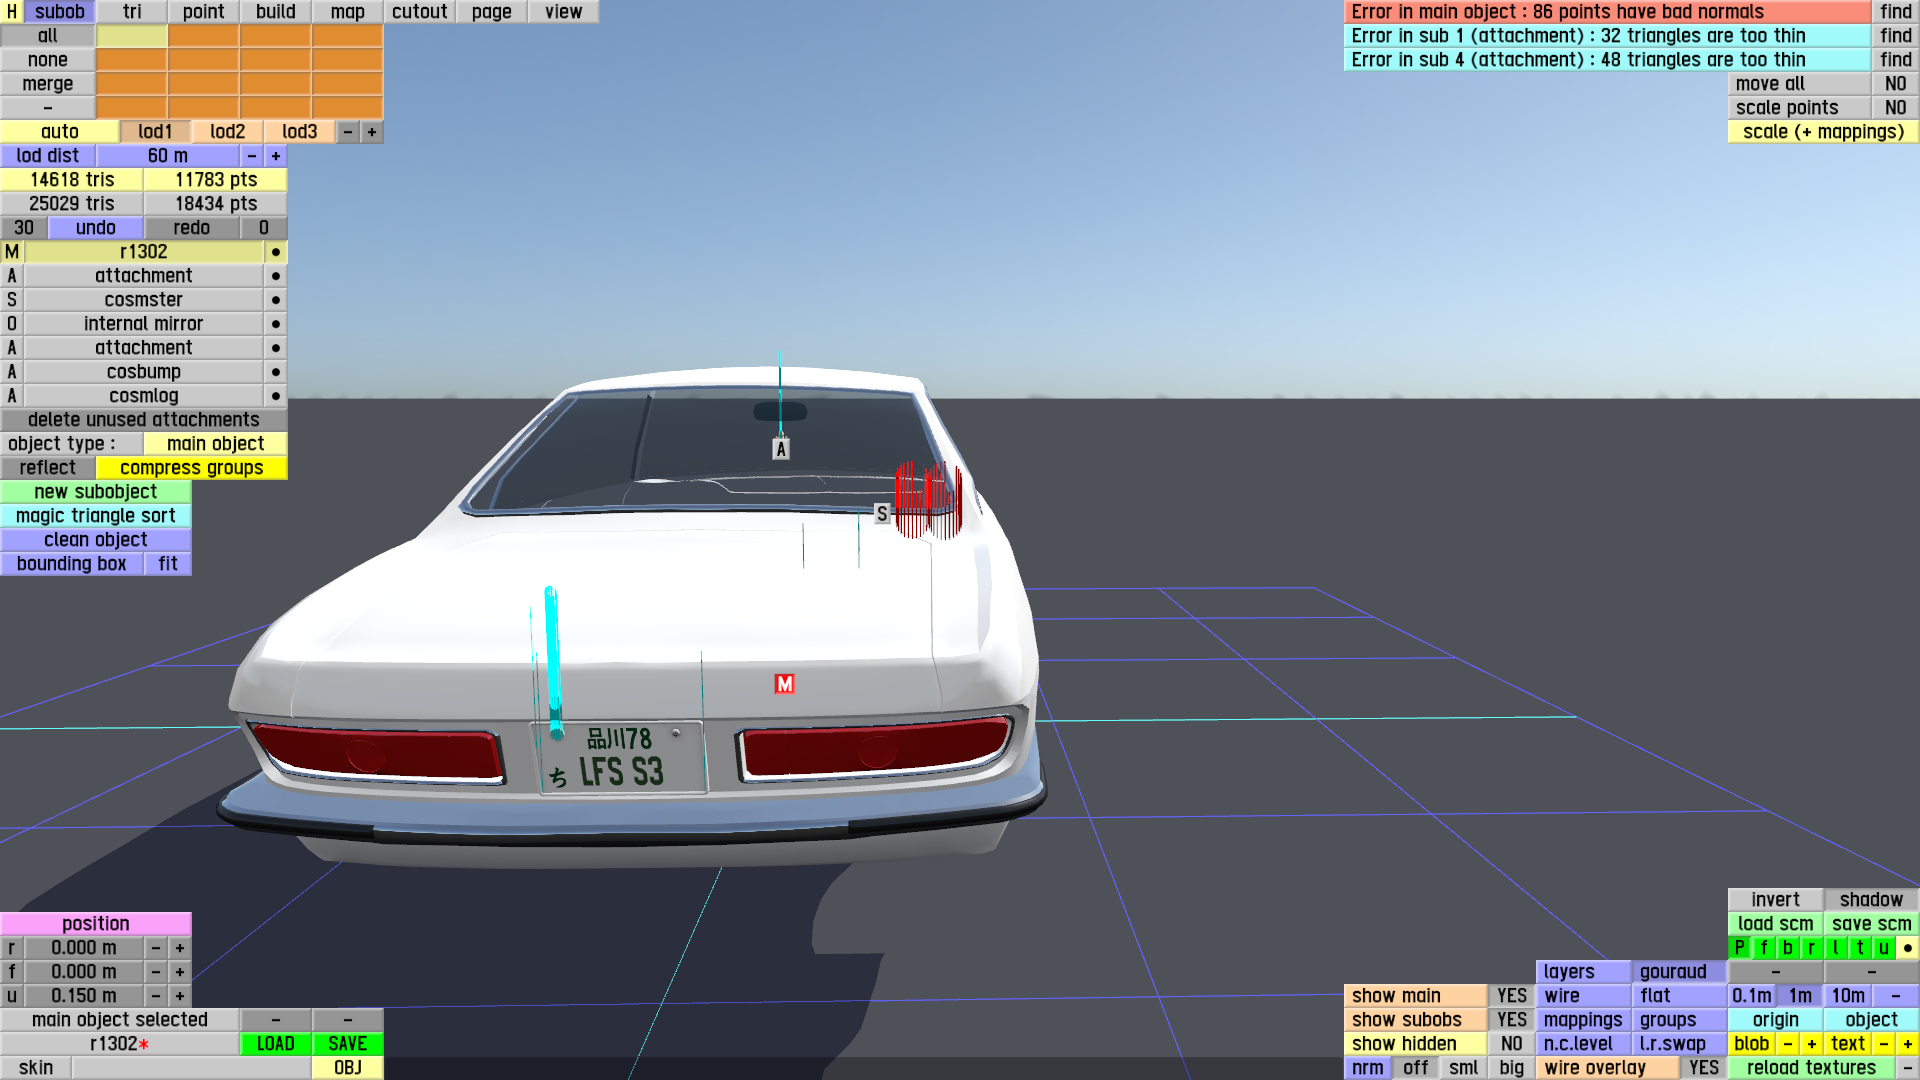
Task: Switch to the cutout tab
Action: click(x=419, y=12)
